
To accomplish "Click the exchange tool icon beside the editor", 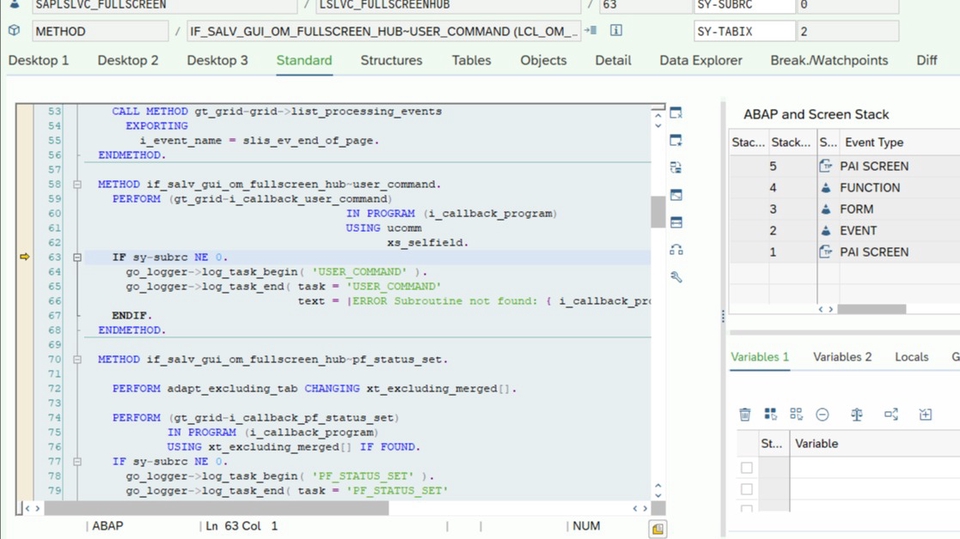I will 676,167.
